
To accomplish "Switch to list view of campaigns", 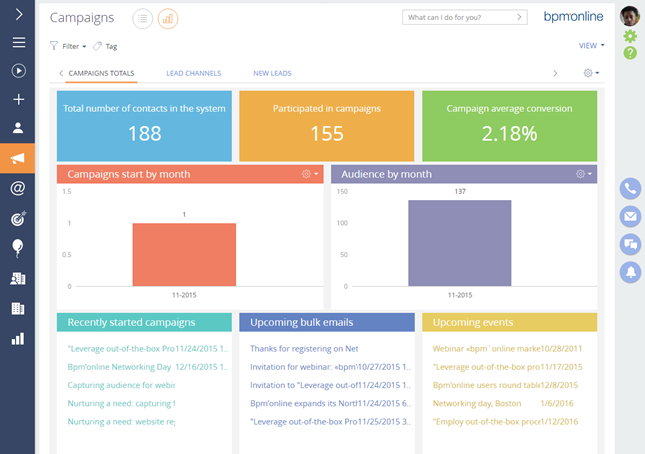I will tap(143, 18).
